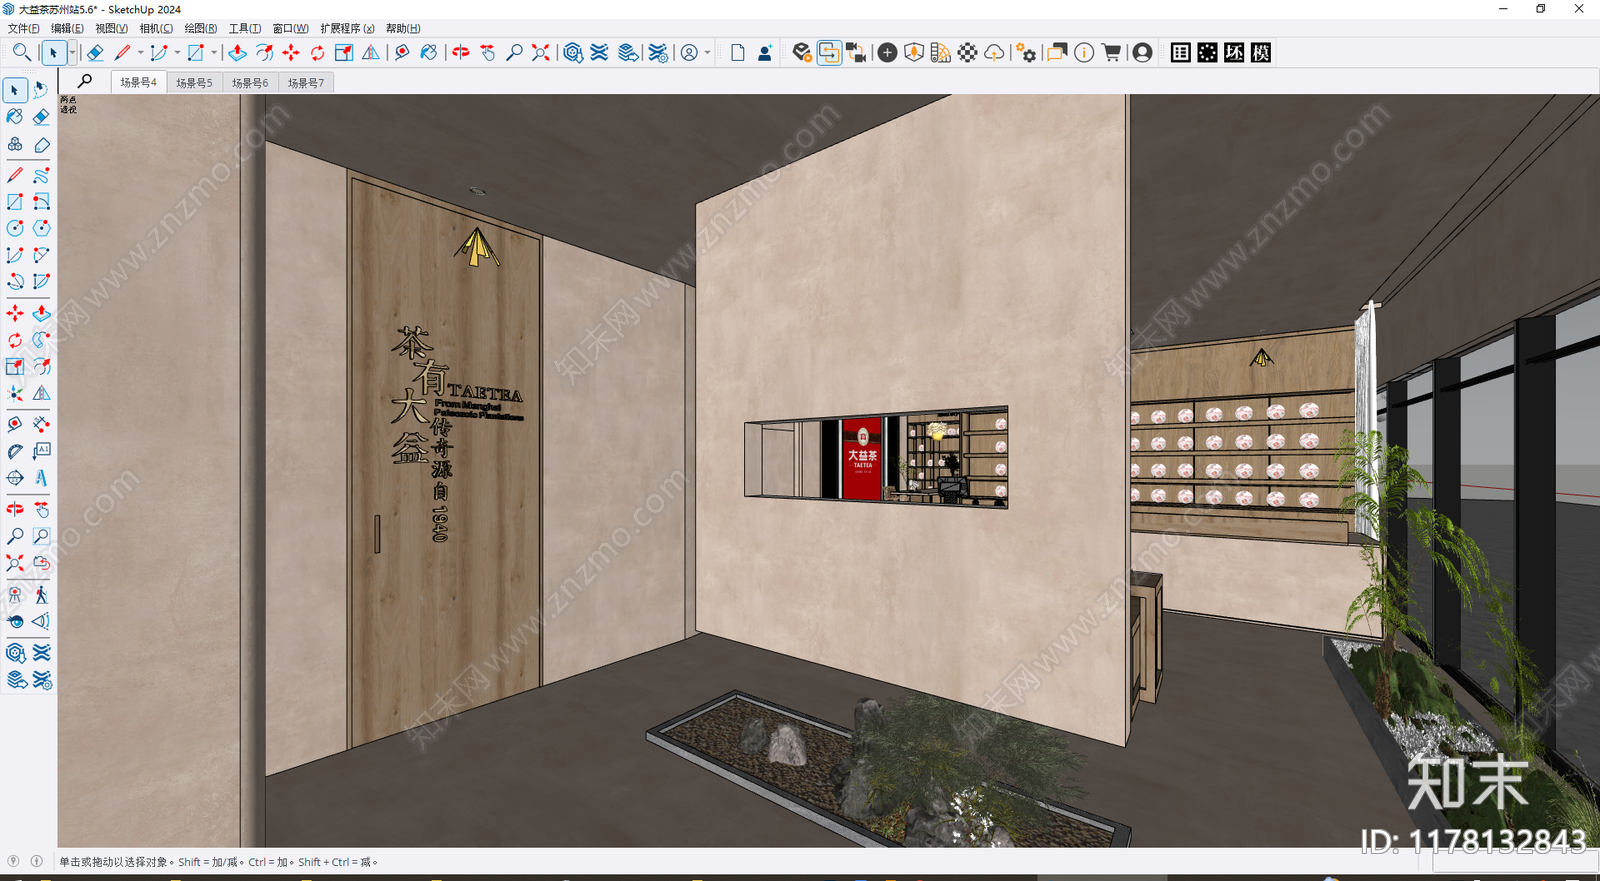Open the user account dropdown arrow

coord(707,53)
